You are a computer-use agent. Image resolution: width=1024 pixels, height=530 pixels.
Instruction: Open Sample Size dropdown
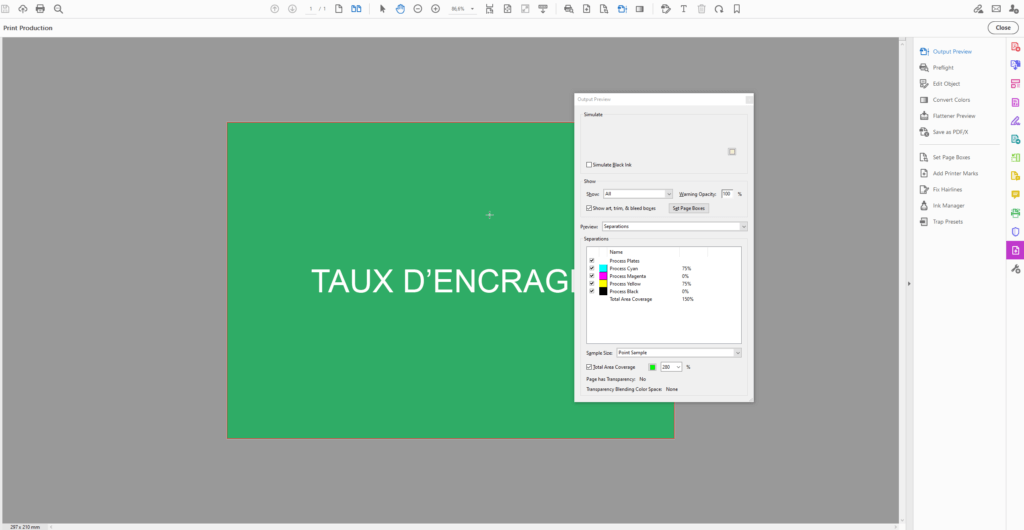679,352
